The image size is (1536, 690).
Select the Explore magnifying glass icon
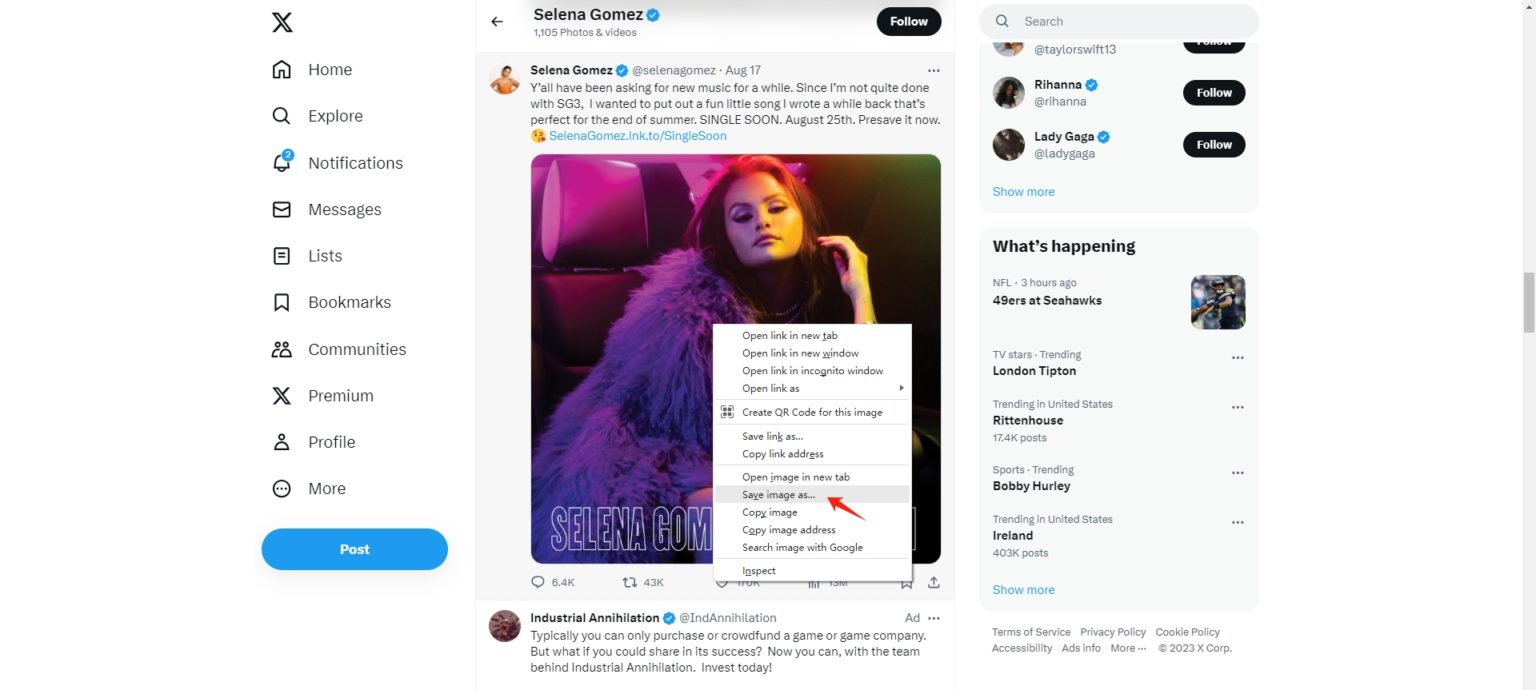(282, 116)
